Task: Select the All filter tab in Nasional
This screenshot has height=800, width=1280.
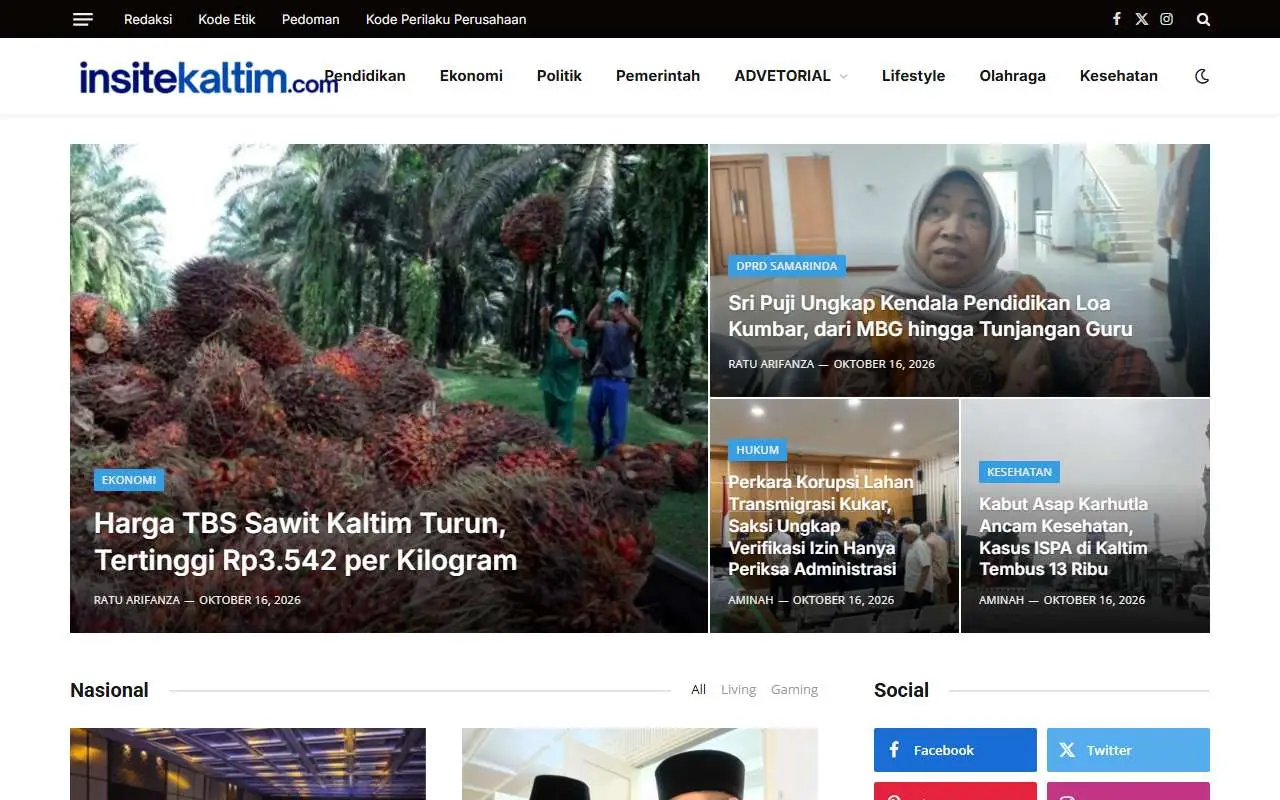Action: click(x=698, y=690)
